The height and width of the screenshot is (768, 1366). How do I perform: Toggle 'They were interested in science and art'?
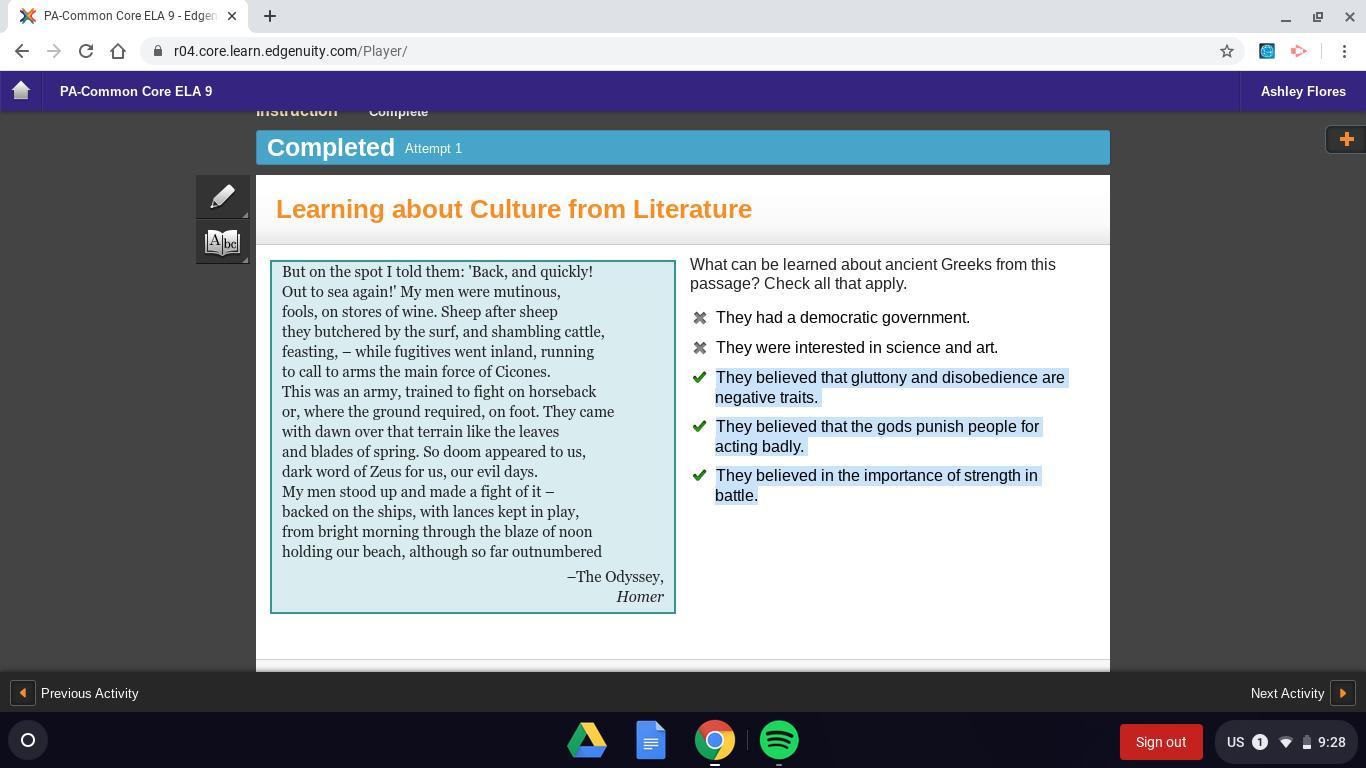[700, 348]
